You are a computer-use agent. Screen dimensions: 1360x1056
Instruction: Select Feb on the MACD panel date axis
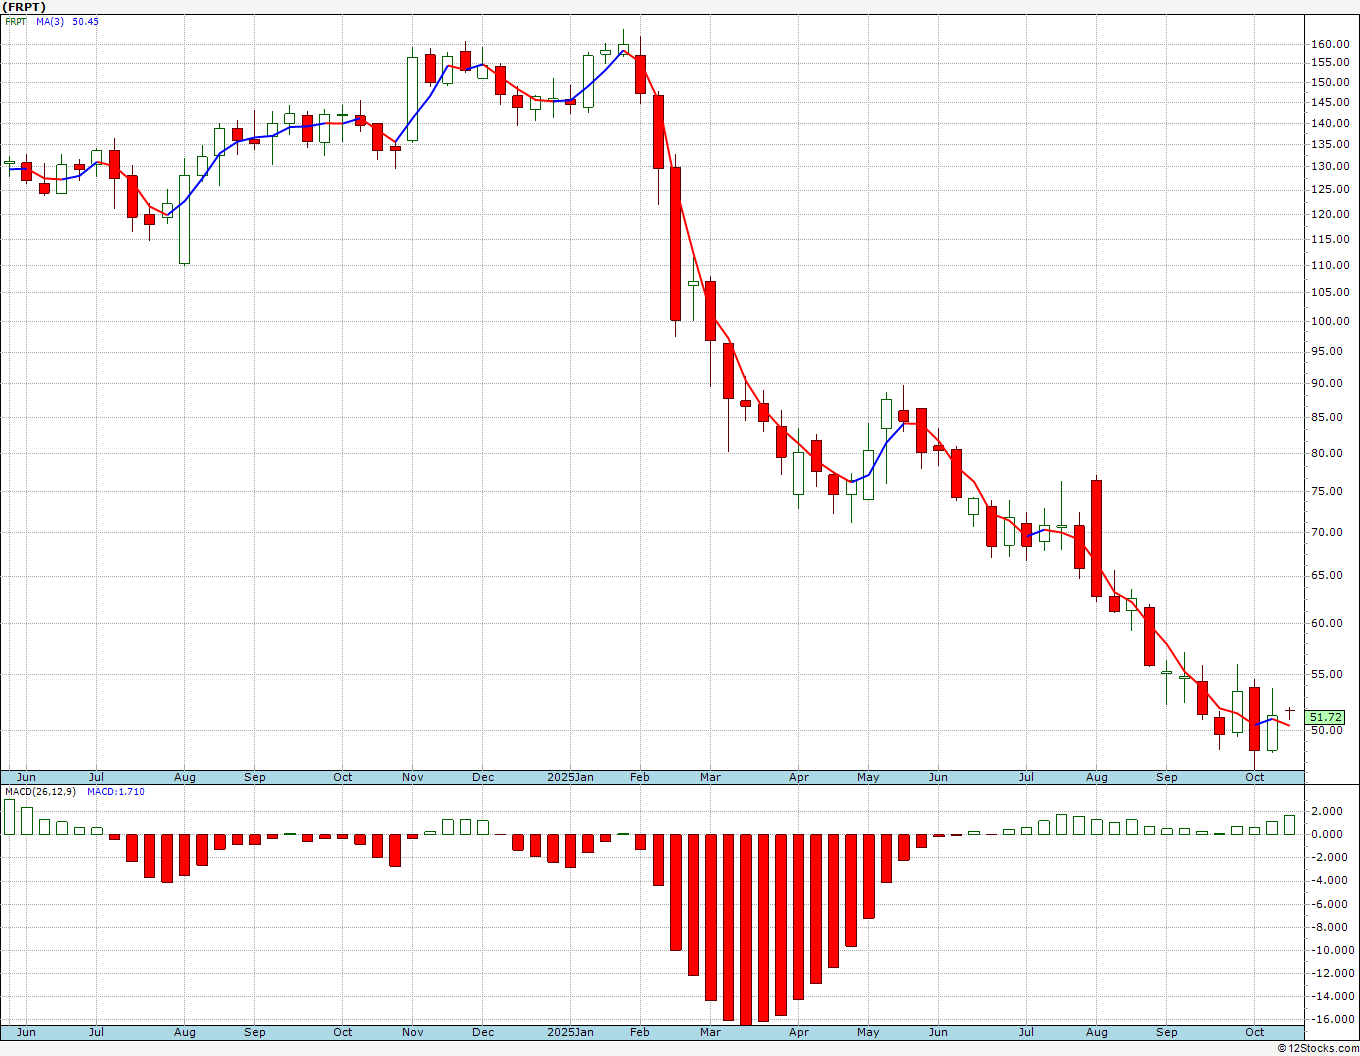click(x=640, y=1032)
